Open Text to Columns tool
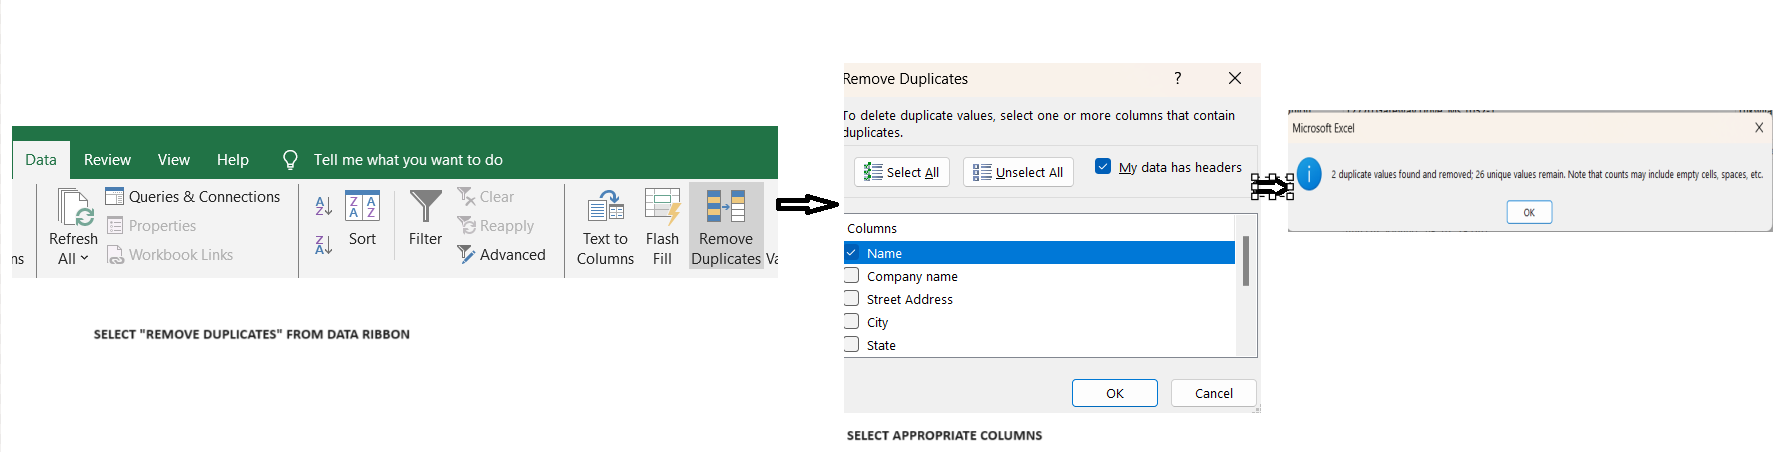The width and height of the screenshot is (1781, 452). click(x=605, y=207)
